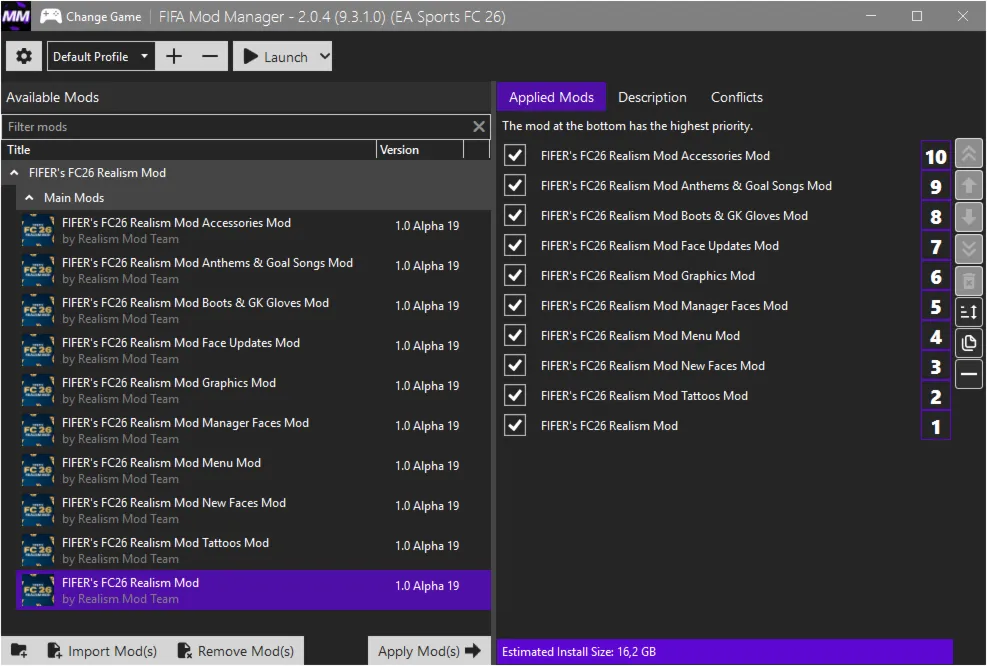The height and width of the screenshot is (666, 987).
Task: Delete selected applied mod with trash icon
Action: [969, 281]
